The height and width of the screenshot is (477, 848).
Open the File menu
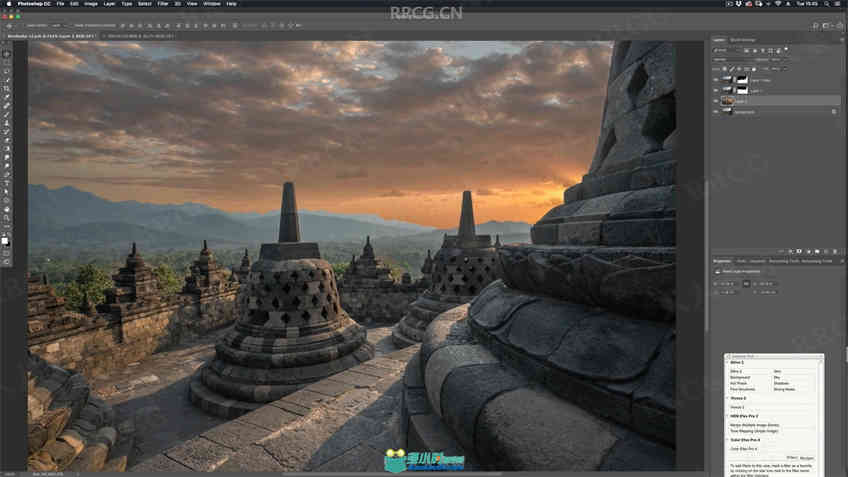pyautogui.click(x=61, y=4)
